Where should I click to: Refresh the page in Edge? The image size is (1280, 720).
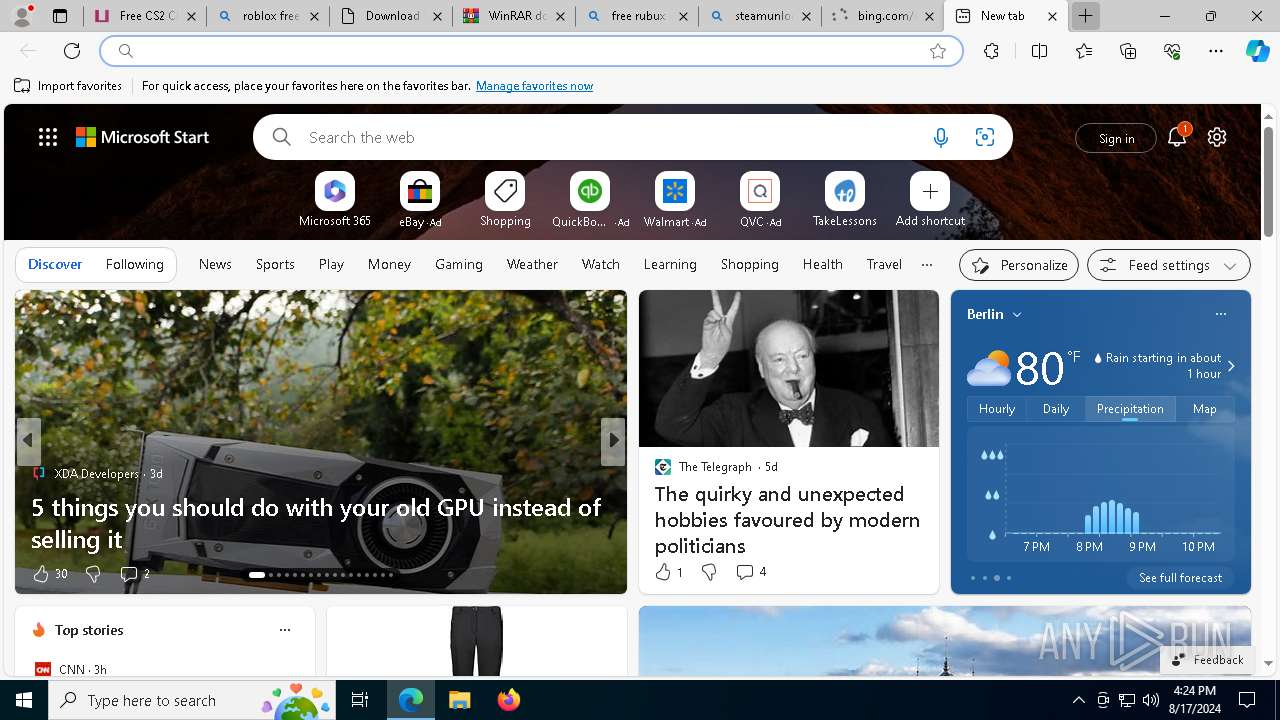point(72,51)
